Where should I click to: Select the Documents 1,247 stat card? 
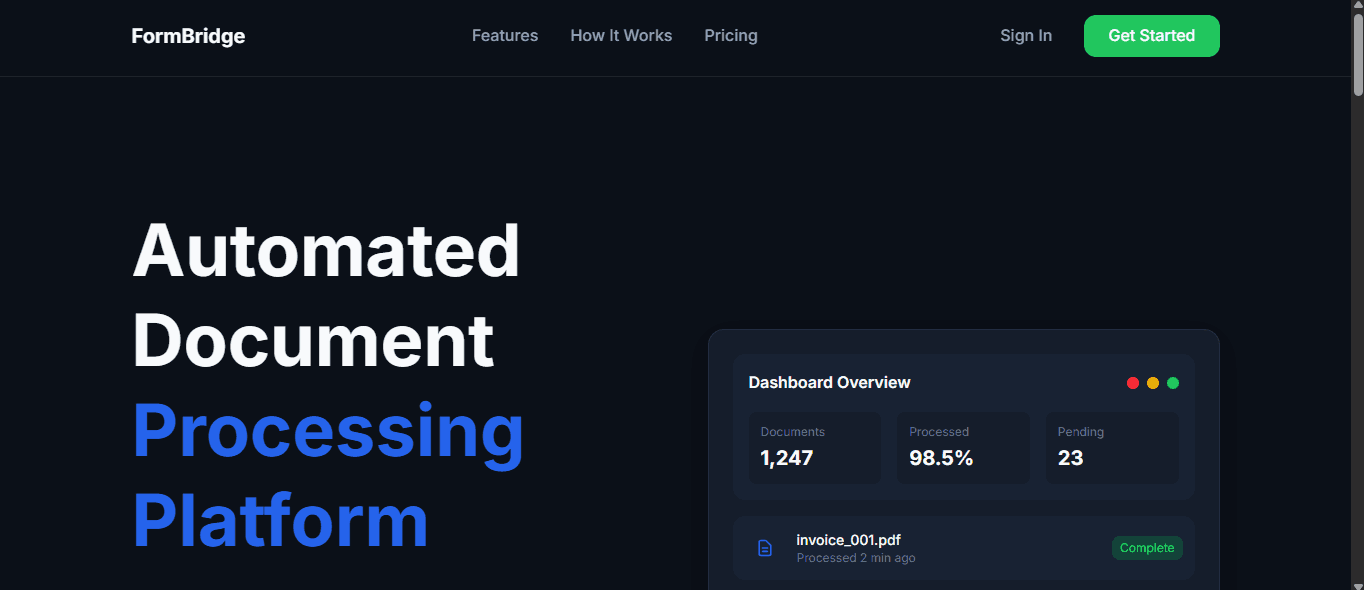(x=815, y=448)
